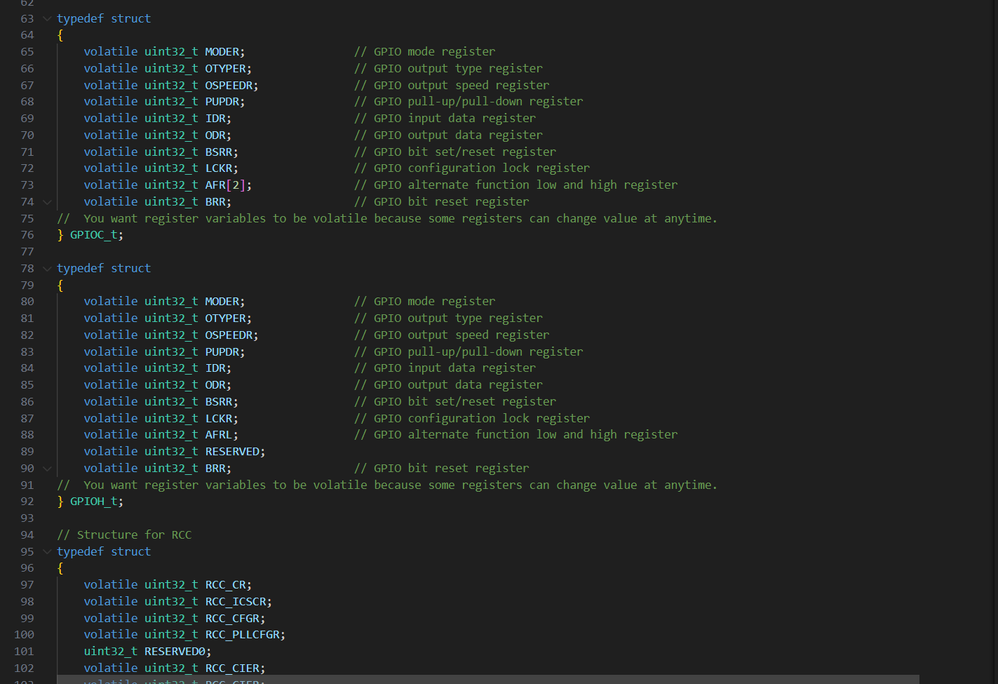The image size is (998, 684).
Task: Click the RESERVED0 member on line 101
Action: (174, 651)
